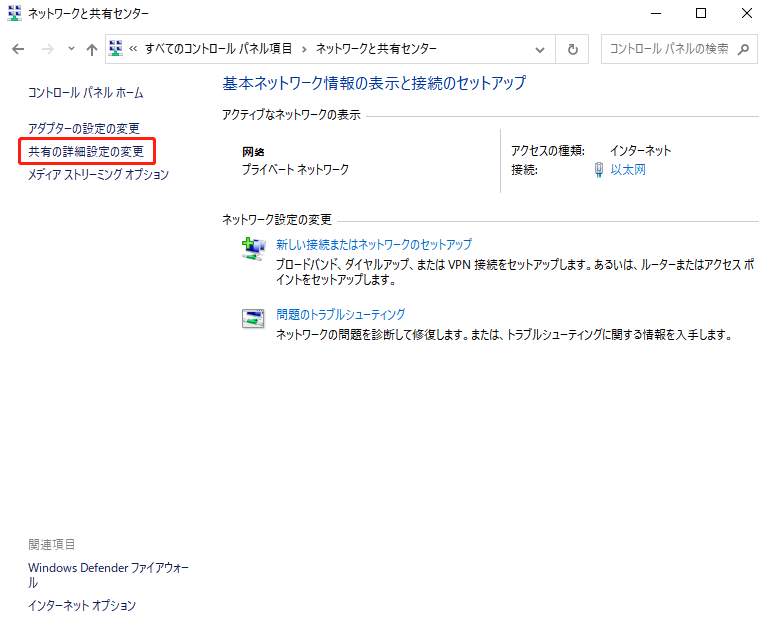Click the 以太网 connection link
The width and height of the screenshot is (770, 633).
628,169
